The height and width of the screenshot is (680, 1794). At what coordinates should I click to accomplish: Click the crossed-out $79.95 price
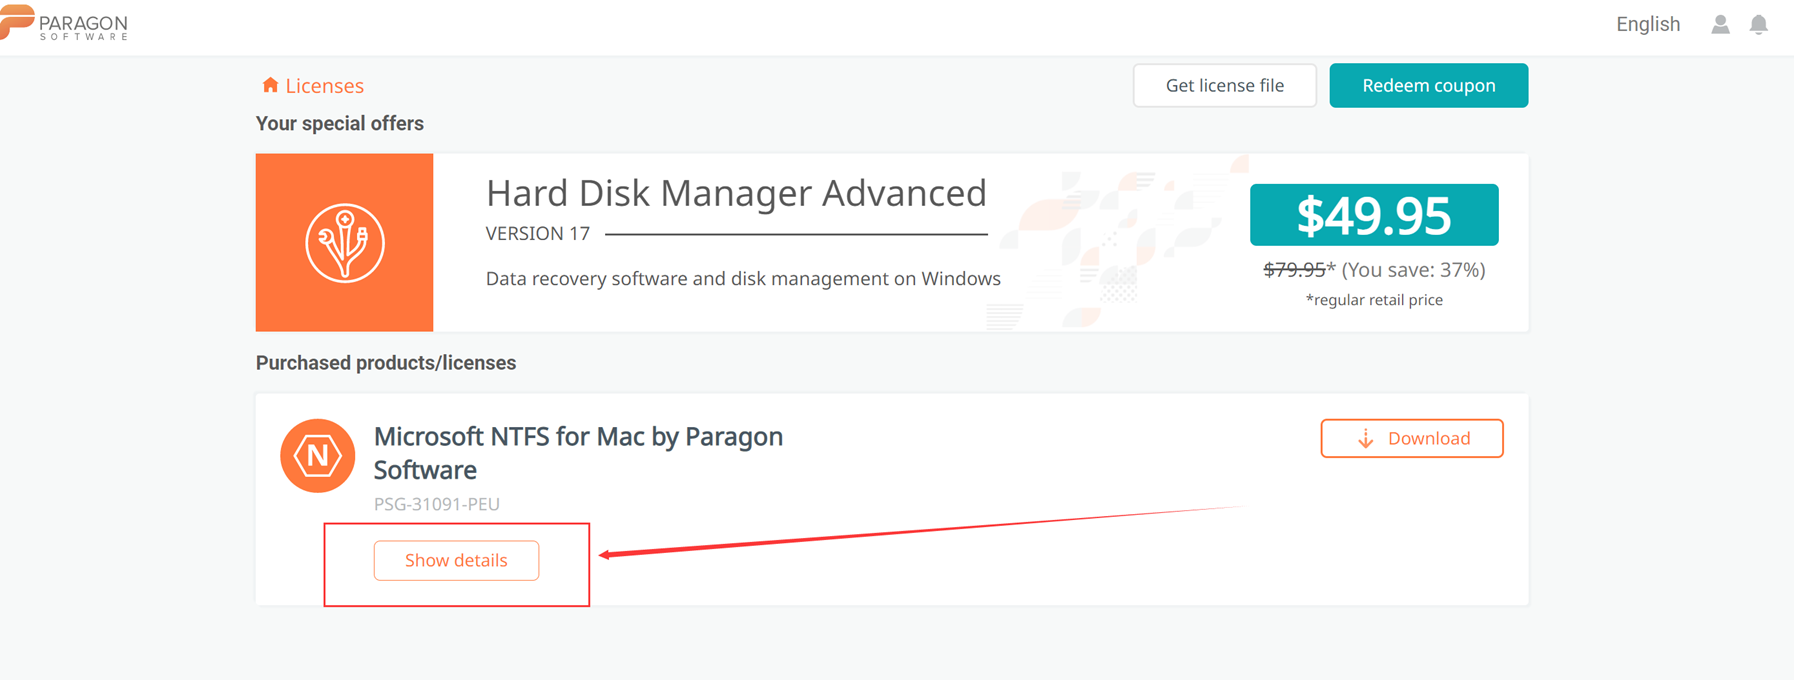pyautogui.click(x=1294, y=270)
